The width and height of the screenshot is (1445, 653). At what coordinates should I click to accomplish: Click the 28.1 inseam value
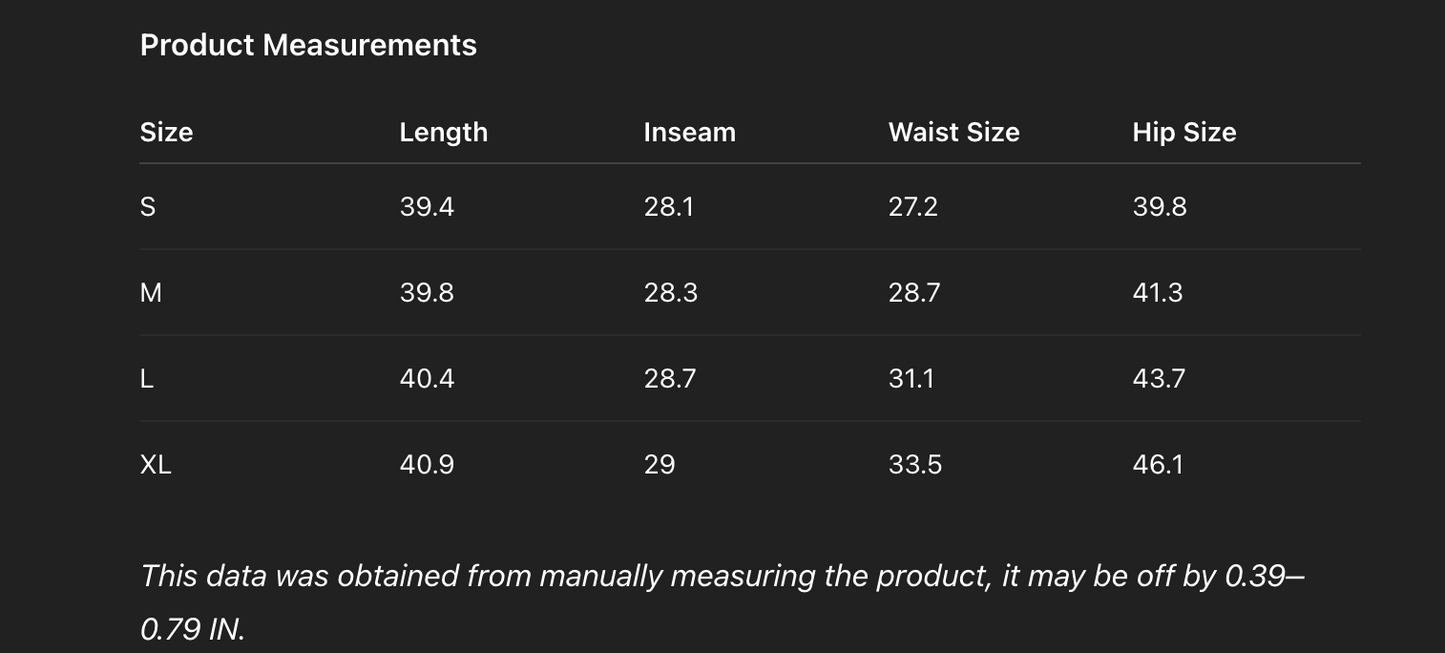pos(668,206)
